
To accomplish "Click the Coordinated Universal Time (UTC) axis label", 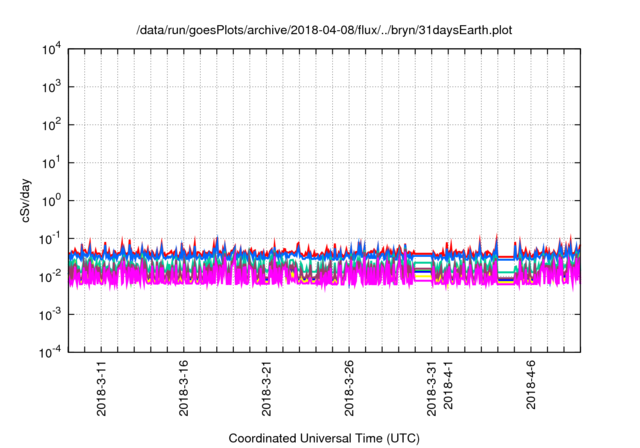I will pos(322,438).
